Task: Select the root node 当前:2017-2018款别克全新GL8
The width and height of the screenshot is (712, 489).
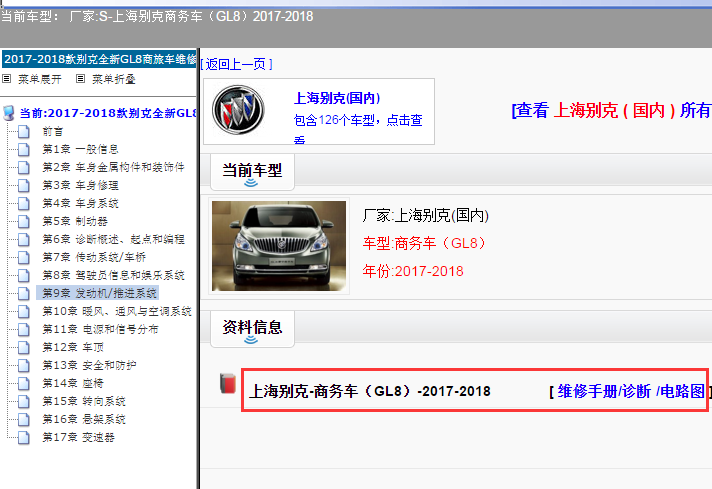Action: pos(108,113)
